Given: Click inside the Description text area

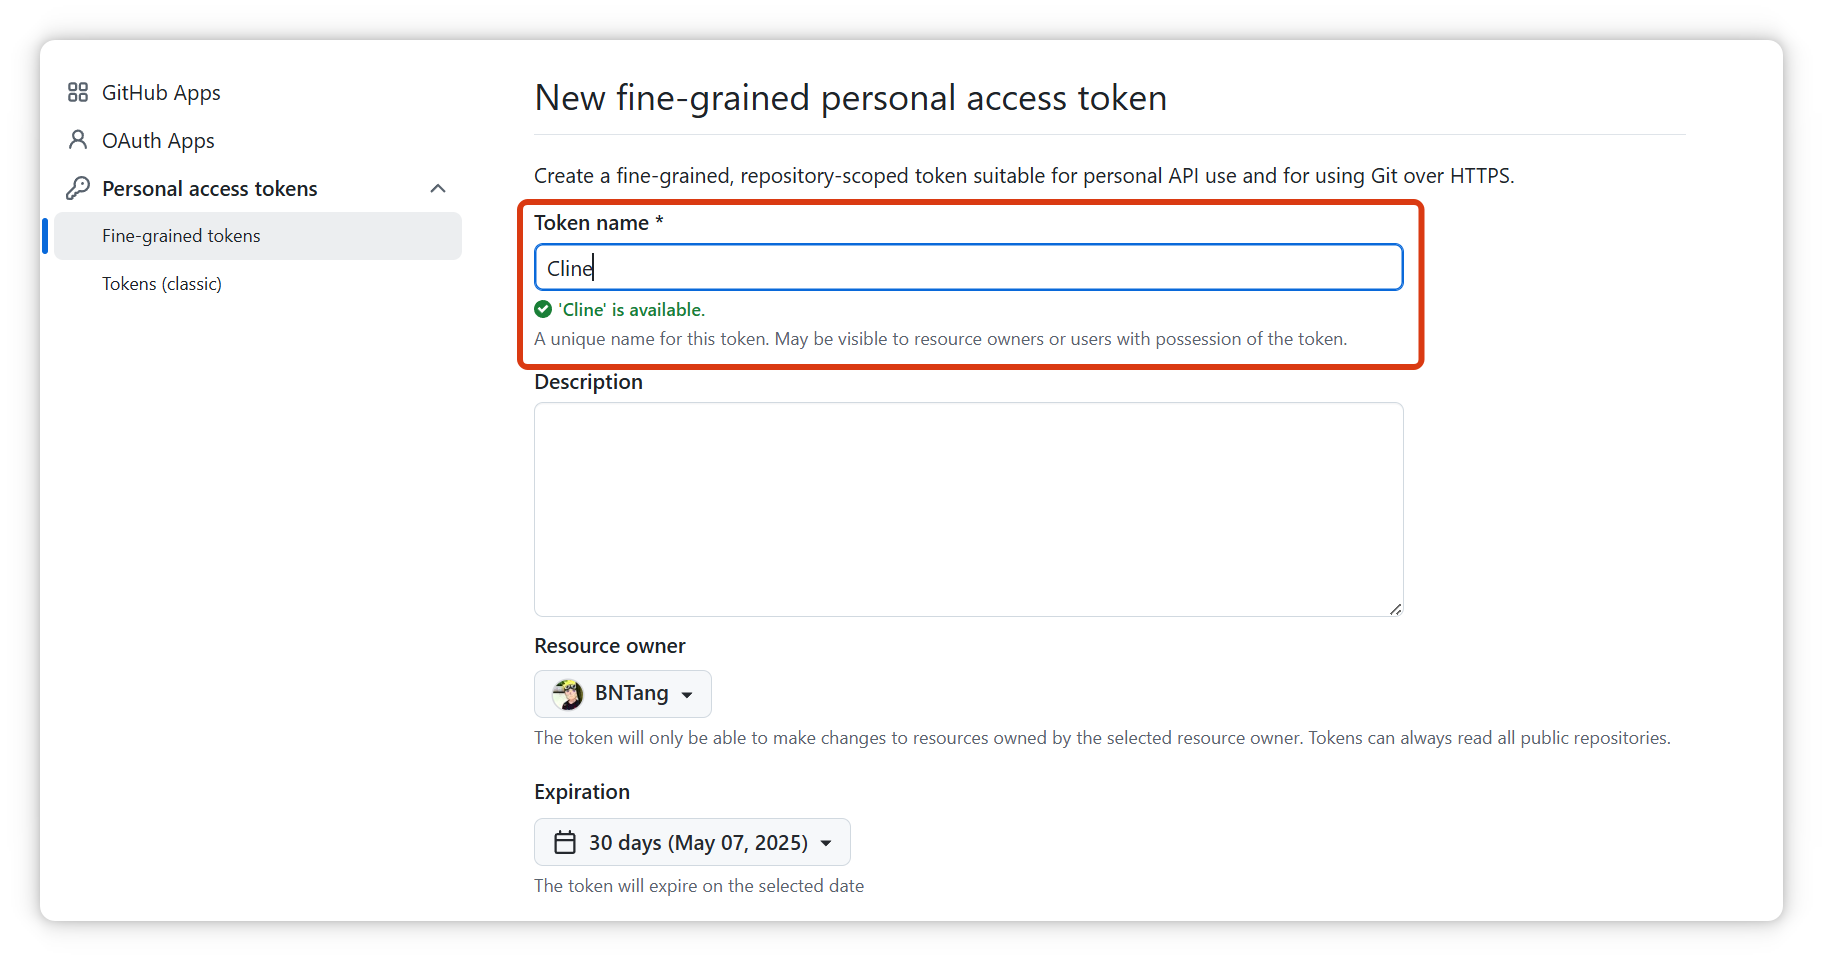Looking at the screenshot, I should point(968,509).
